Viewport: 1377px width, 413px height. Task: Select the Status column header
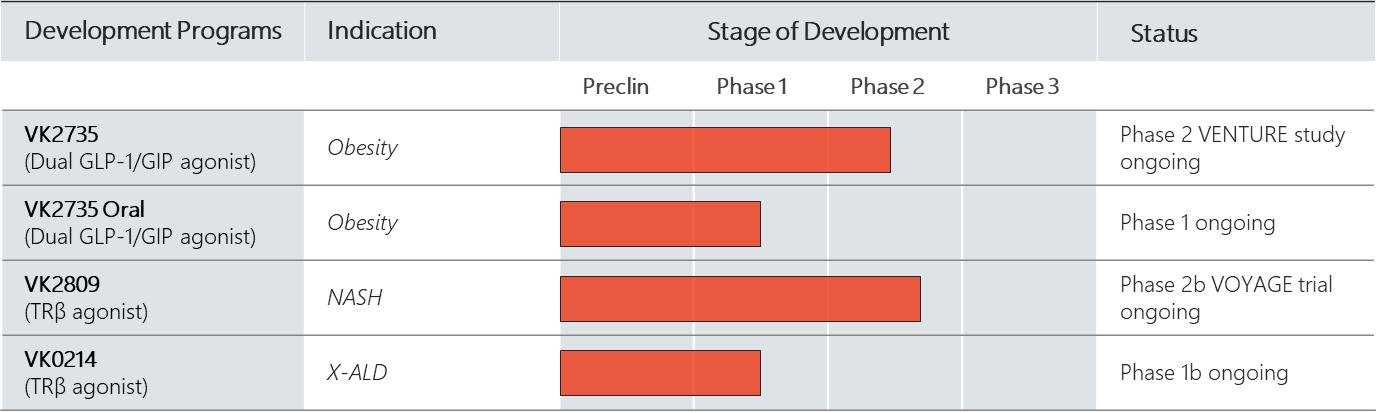point(1164,33)
